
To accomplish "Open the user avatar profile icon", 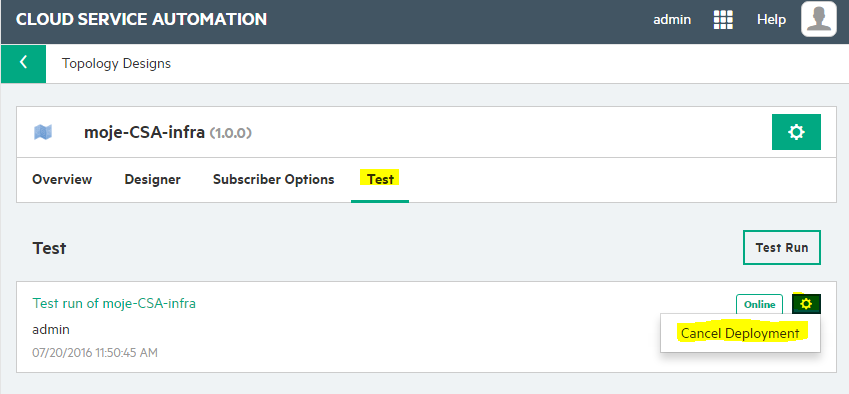I will coord(819,19).
